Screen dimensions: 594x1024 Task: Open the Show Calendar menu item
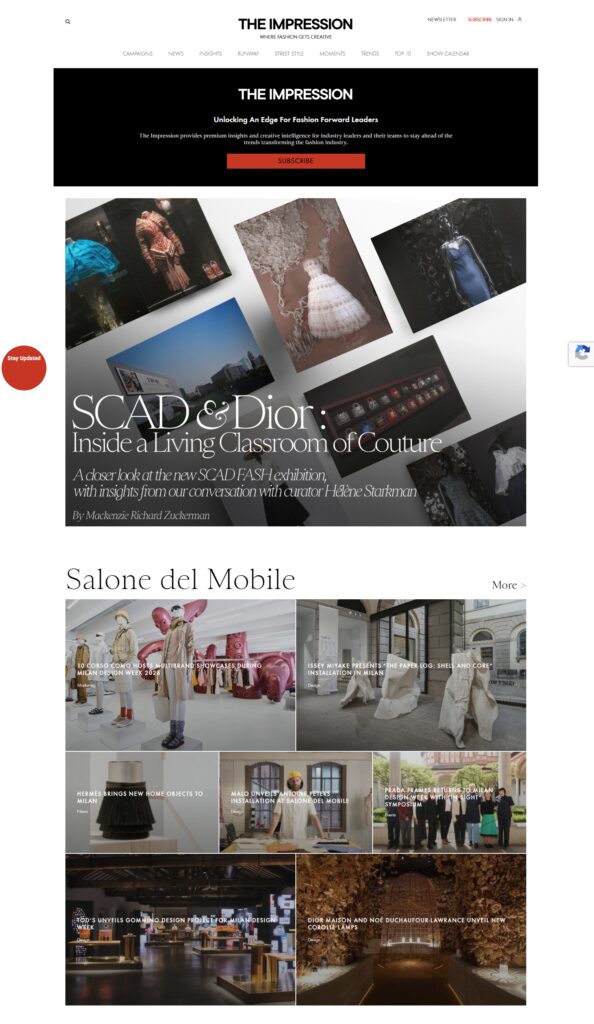point(448,54)
